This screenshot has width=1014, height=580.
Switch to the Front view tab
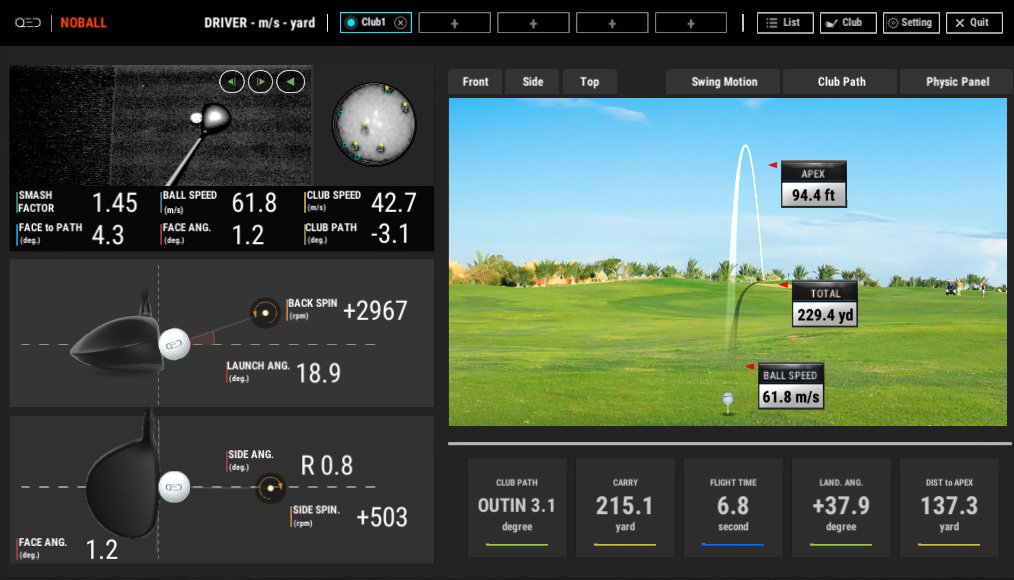click(x=475, y=82)
